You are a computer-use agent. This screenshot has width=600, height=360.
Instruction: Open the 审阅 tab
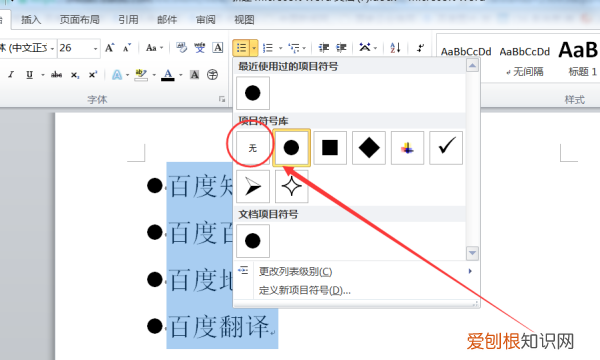coord(205,20)
